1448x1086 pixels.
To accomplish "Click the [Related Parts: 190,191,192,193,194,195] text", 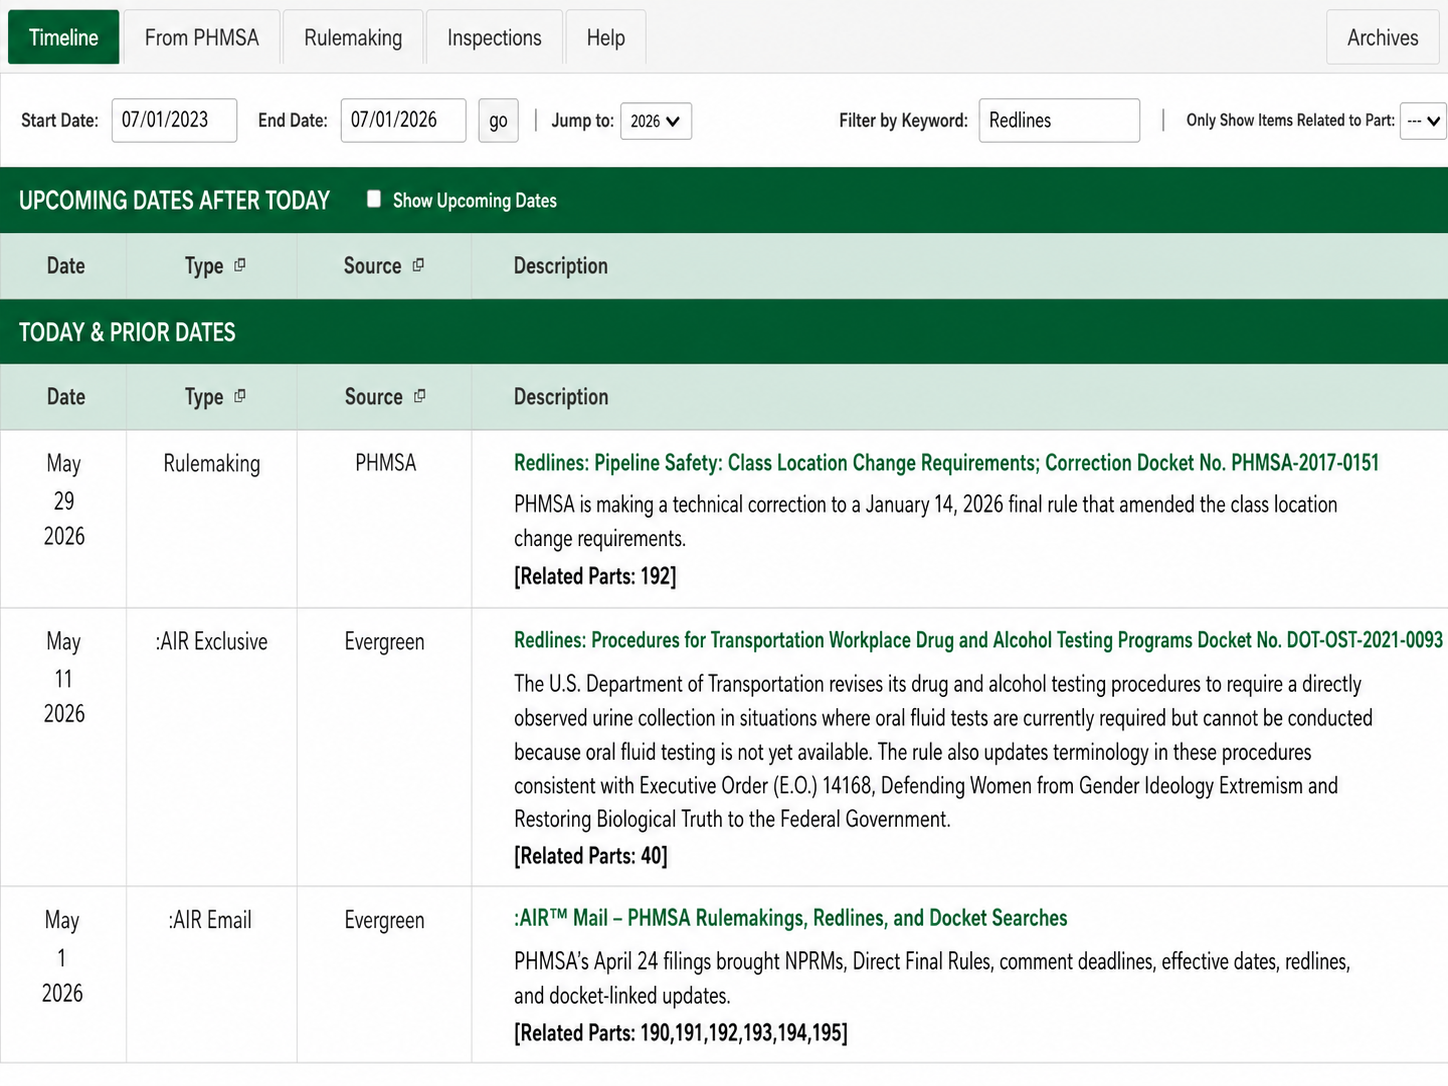I will click(x=681, y=1033).
